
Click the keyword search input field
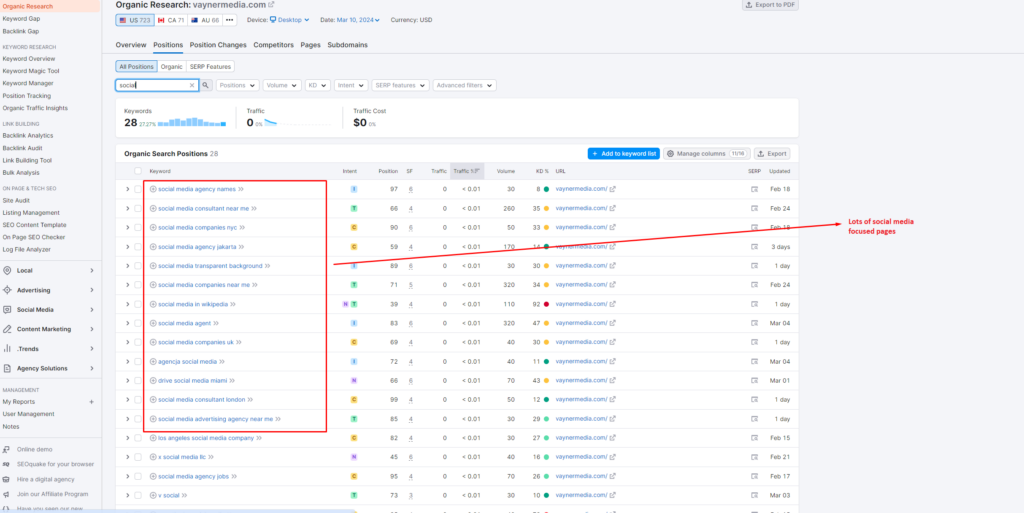pyautogui.click(x=157, y=85)
